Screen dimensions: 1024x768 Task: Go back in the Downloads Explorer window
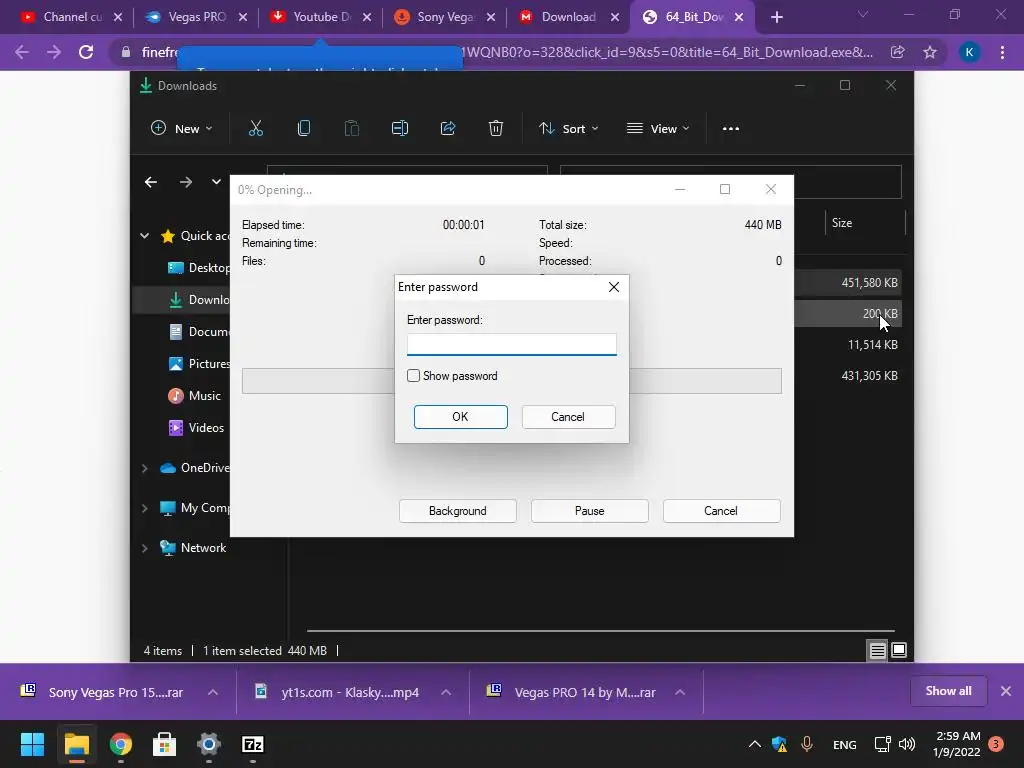click(x=151, y=182)
